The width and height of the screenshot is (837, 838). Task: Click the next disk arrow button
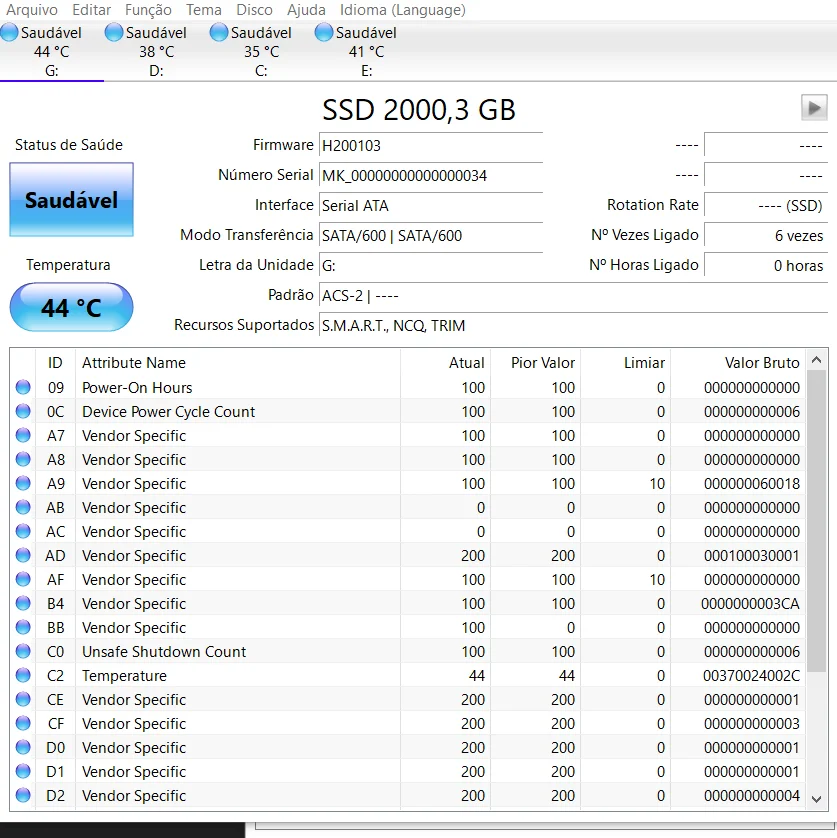click(x=814, y=108)
